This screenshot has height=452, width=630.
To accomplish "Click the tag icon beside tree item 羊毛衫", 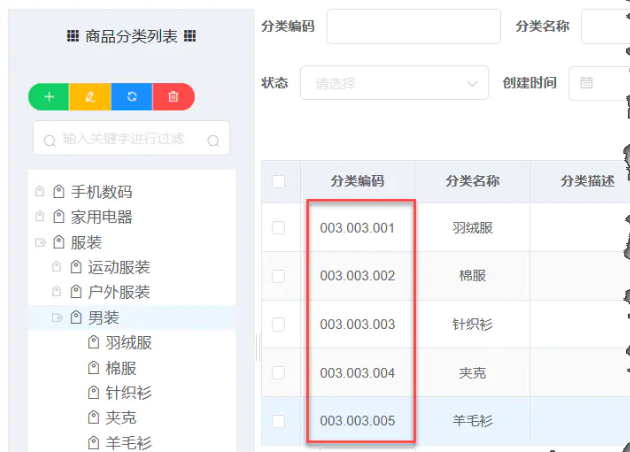I will 93,443.
